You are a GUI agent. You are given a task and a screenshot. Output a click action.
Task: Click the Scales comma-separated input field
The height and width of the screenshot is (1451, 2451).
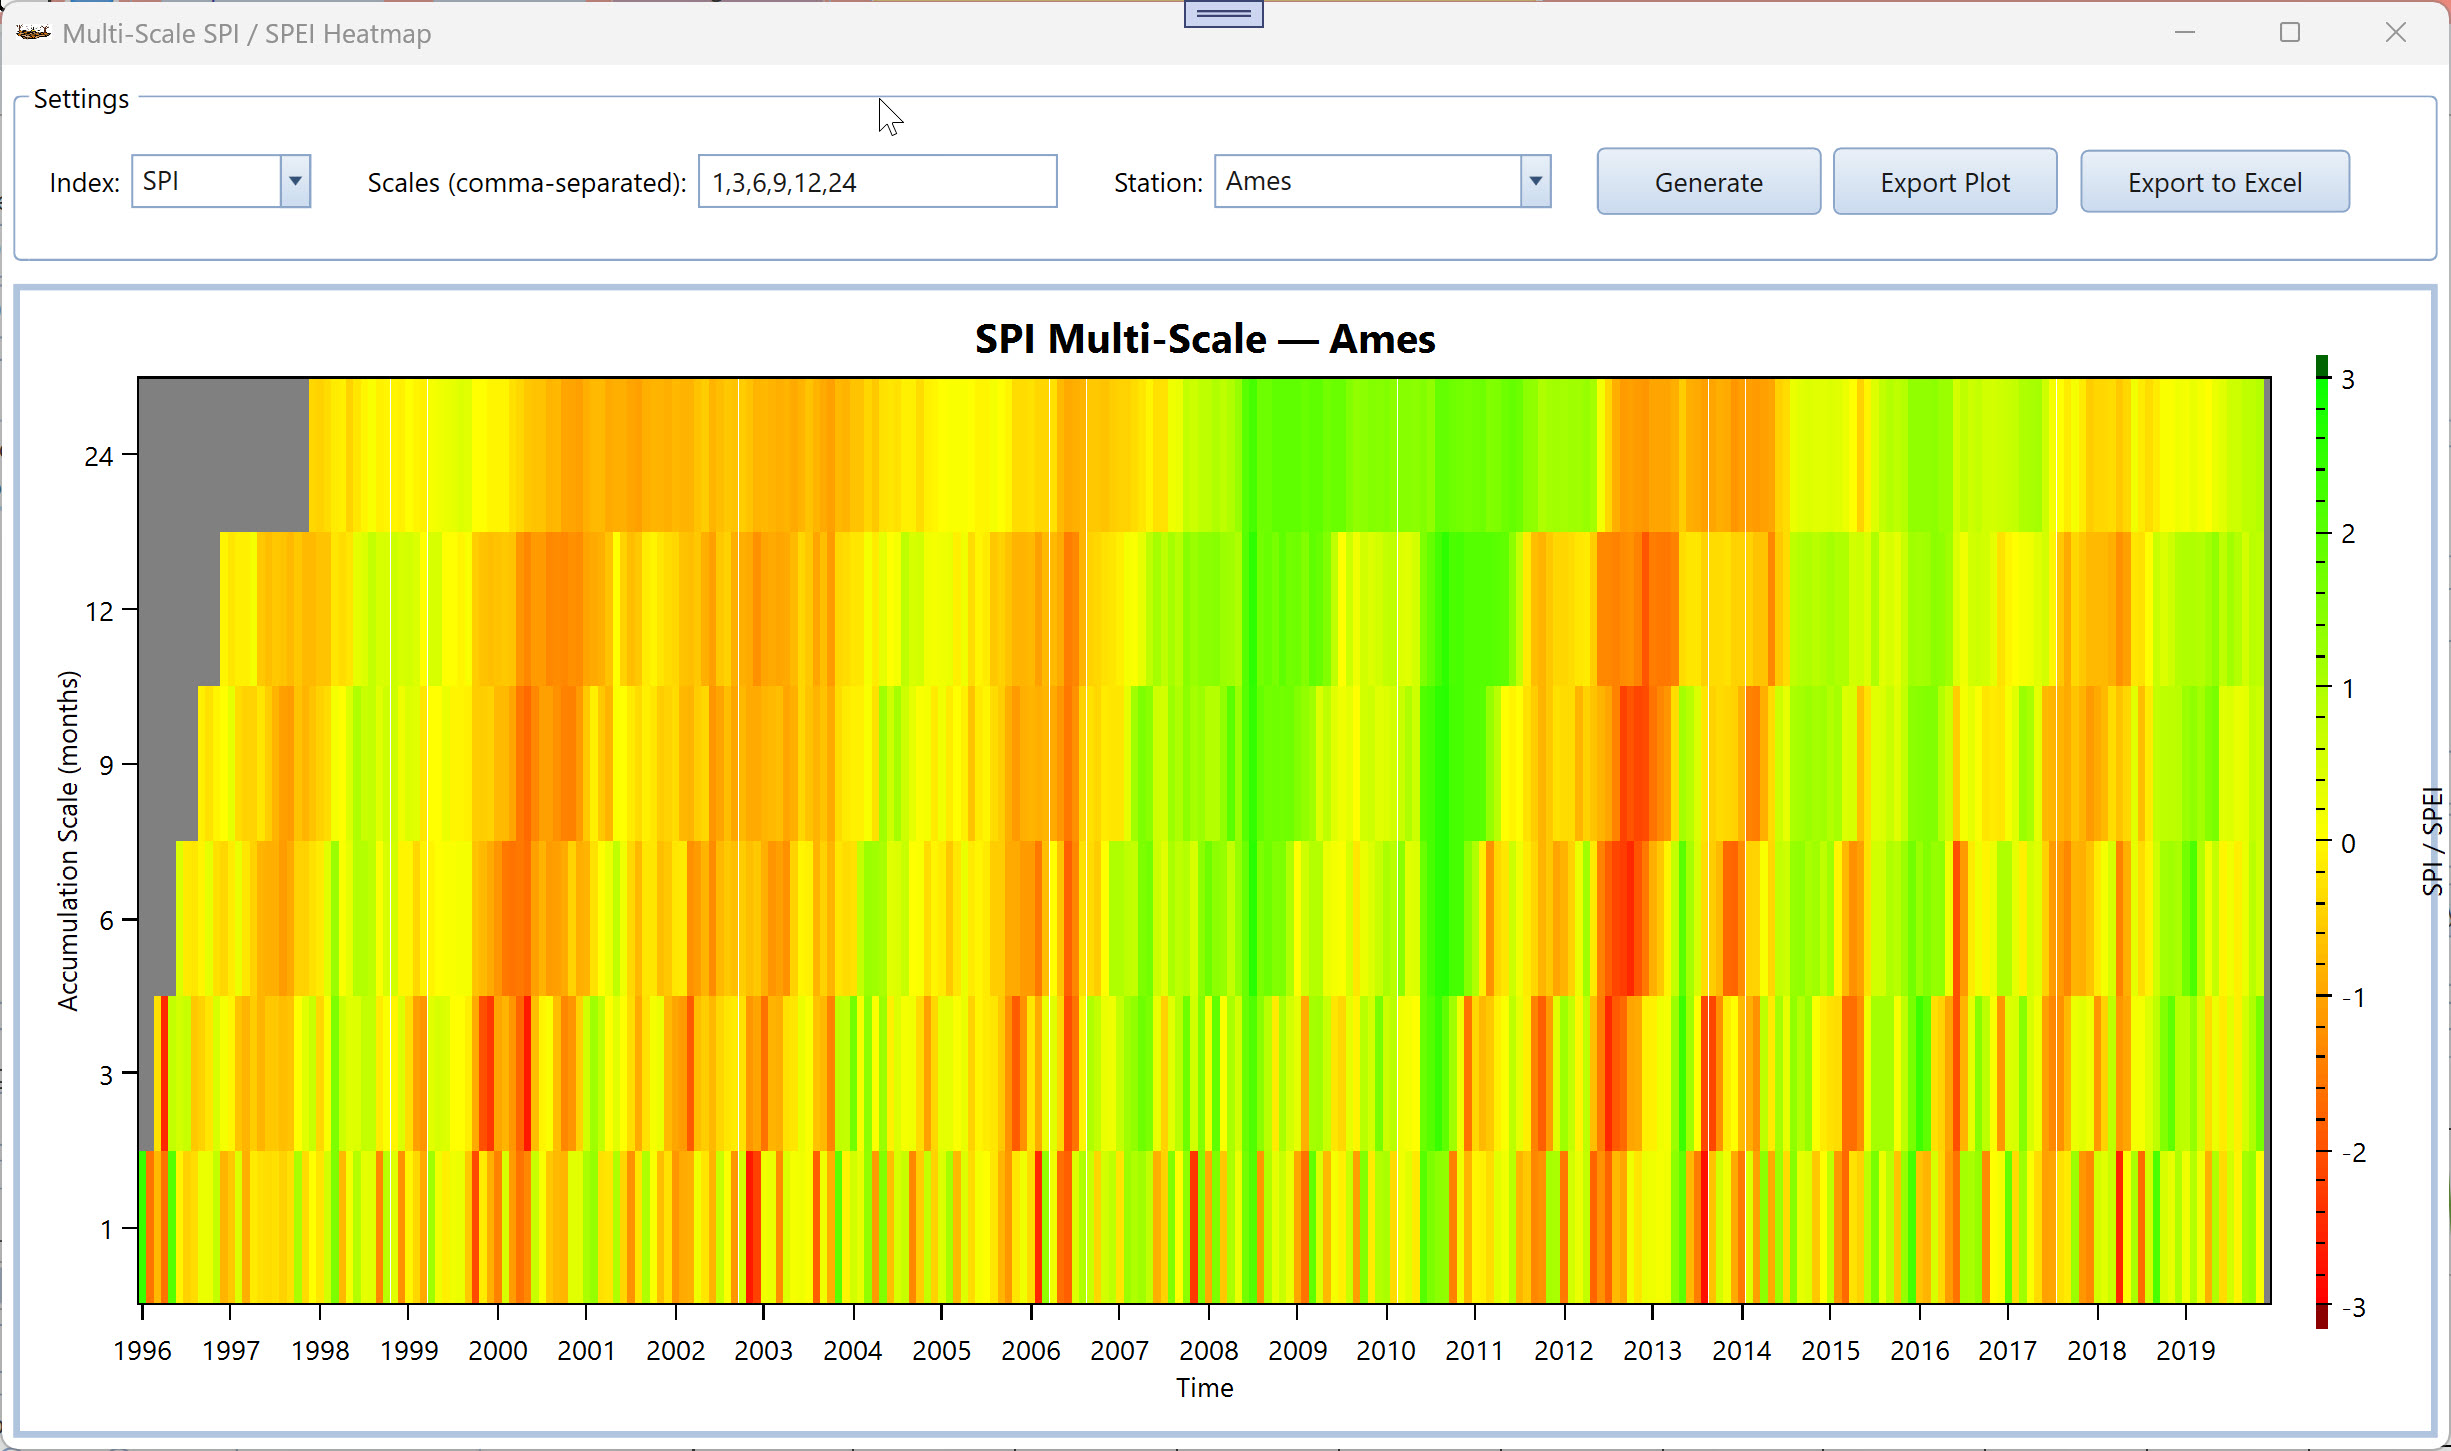click(877, 182)
